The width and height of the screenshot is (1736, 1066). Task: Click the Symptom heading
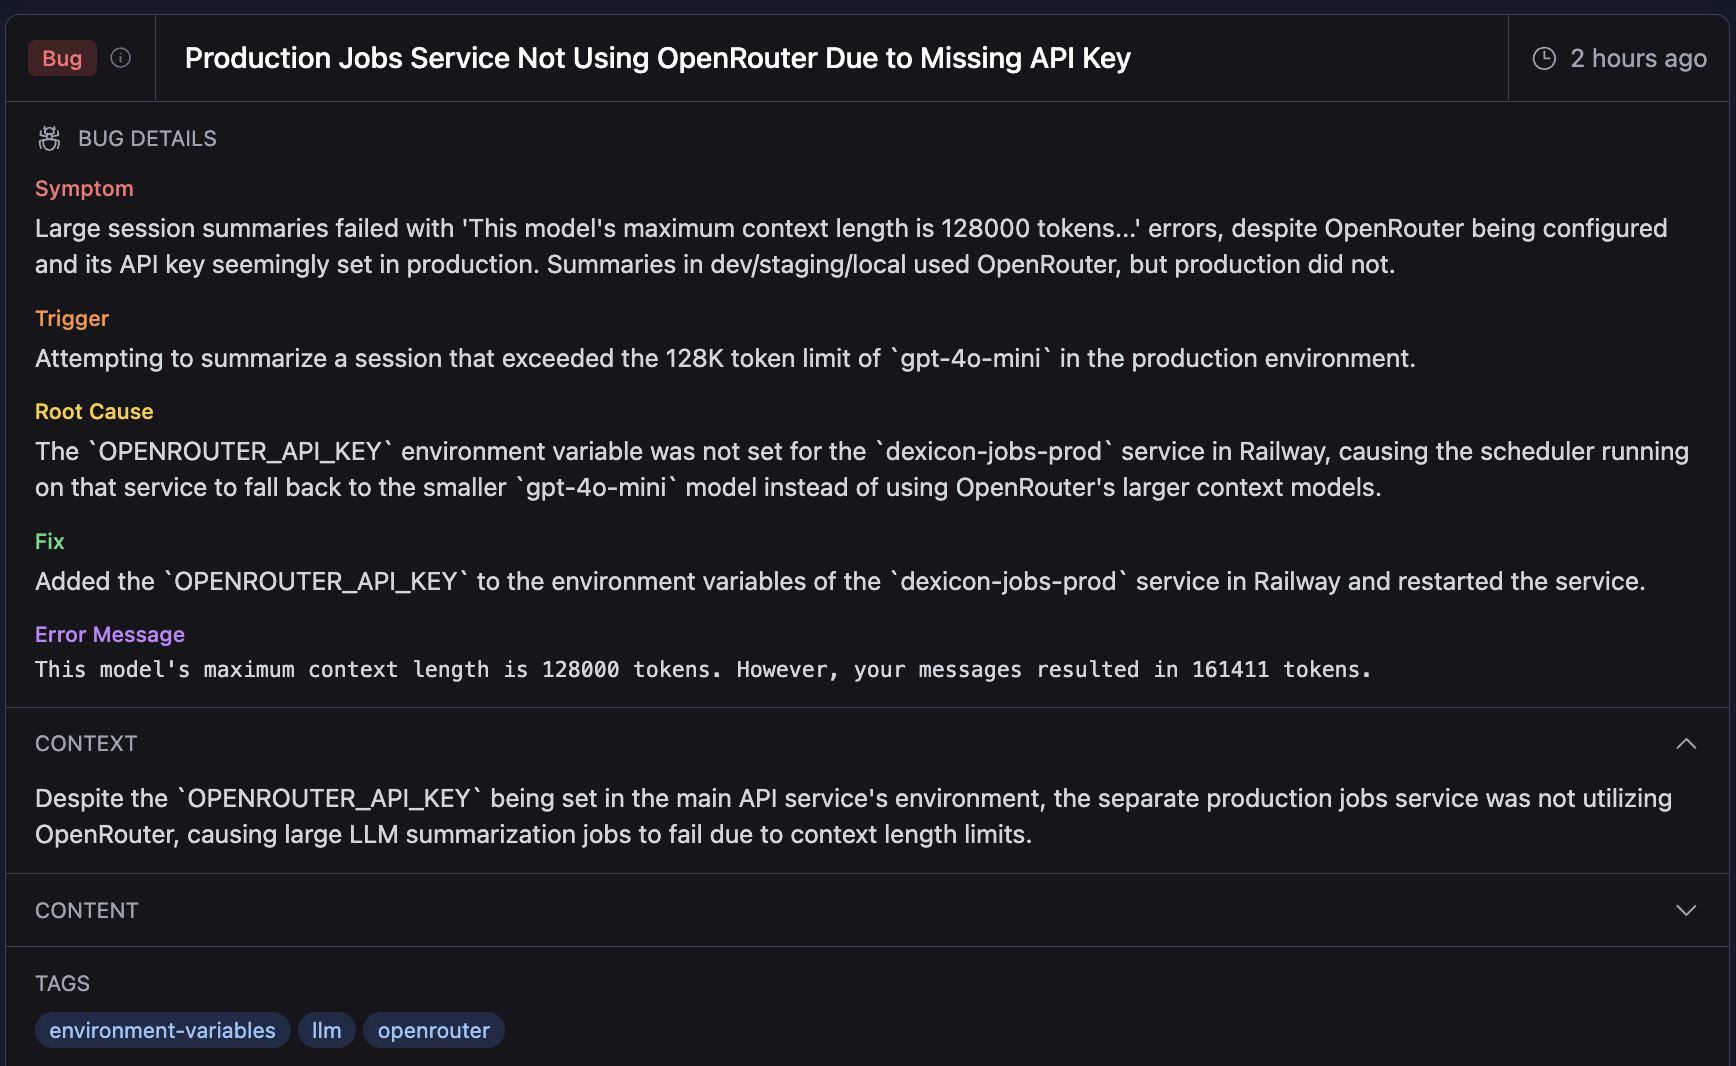tap(84, 188)
